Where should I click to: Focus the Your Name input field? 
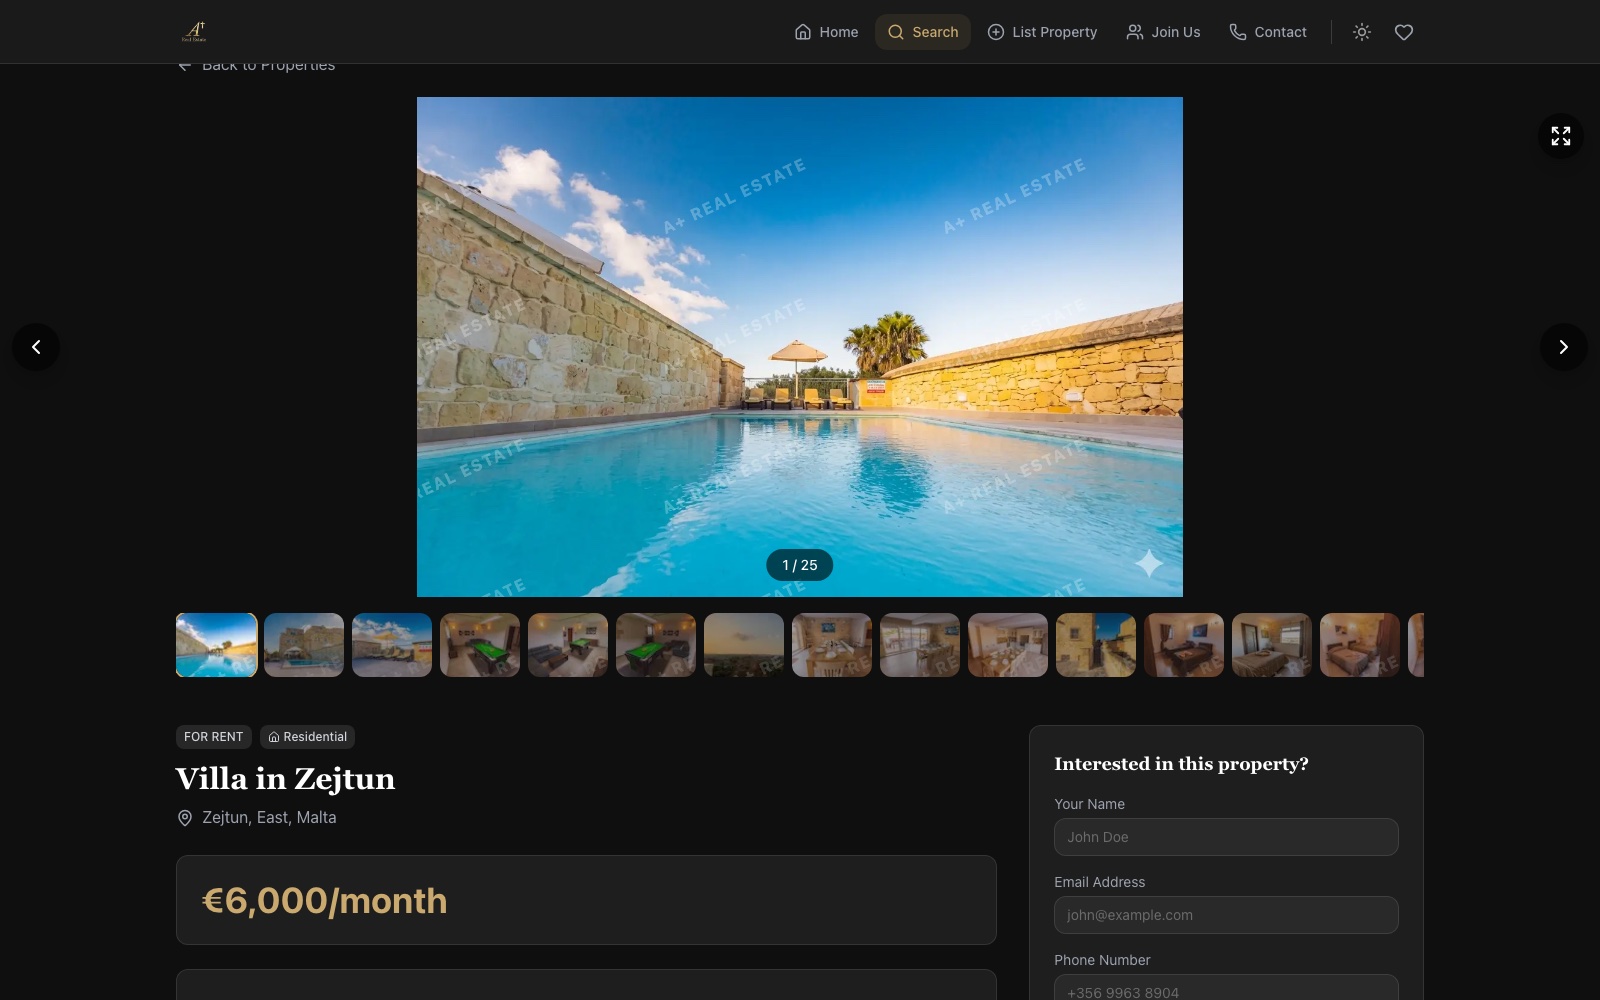pos(1226,837)
